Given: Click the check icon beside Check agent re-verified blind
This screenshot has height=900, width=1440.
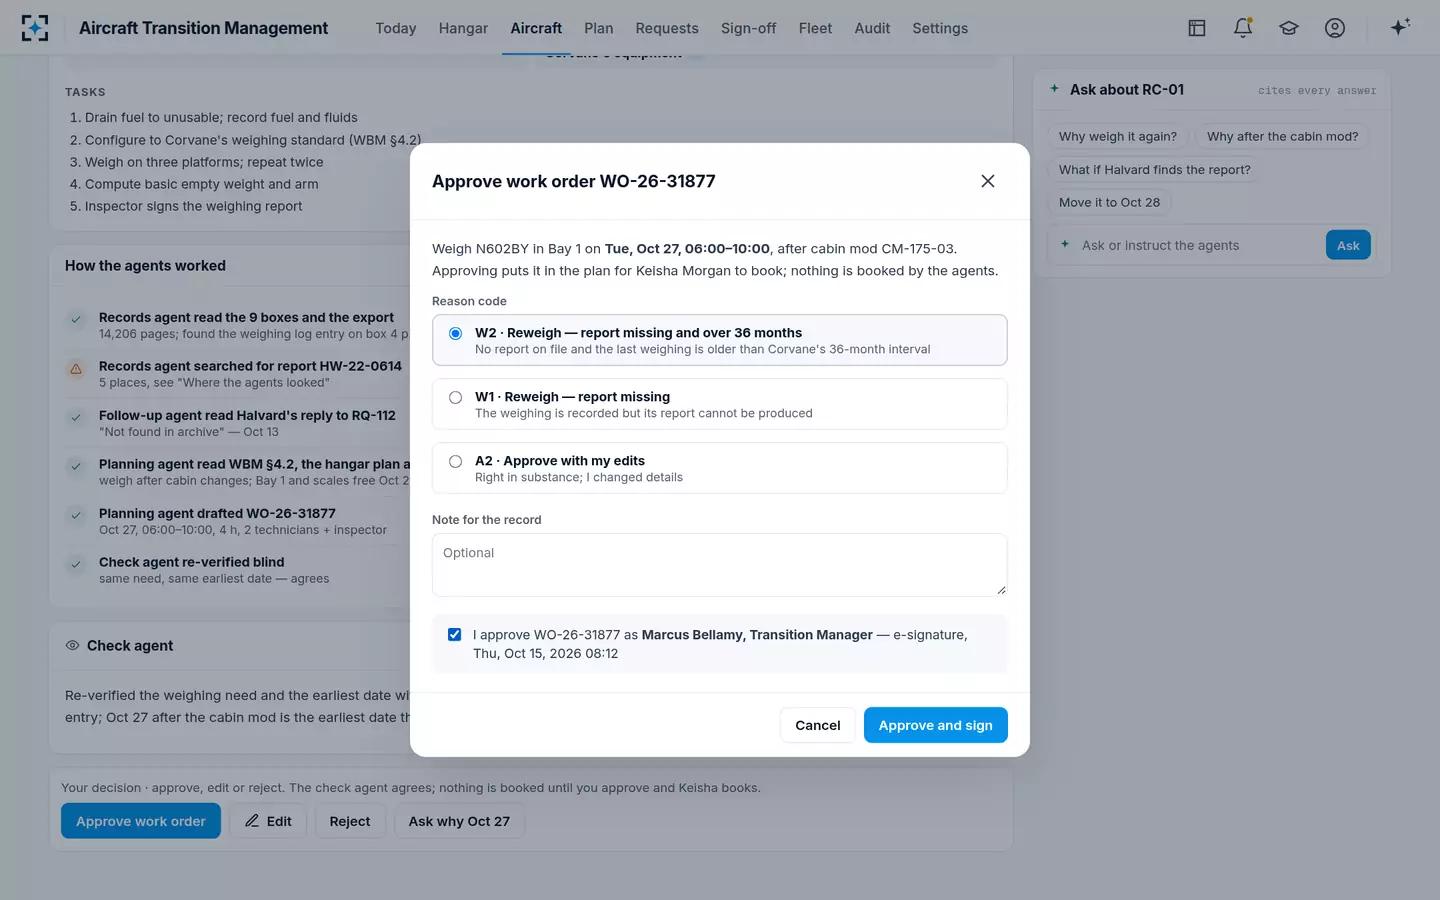Looking at the screenshot, I should (x=76, y=565).
